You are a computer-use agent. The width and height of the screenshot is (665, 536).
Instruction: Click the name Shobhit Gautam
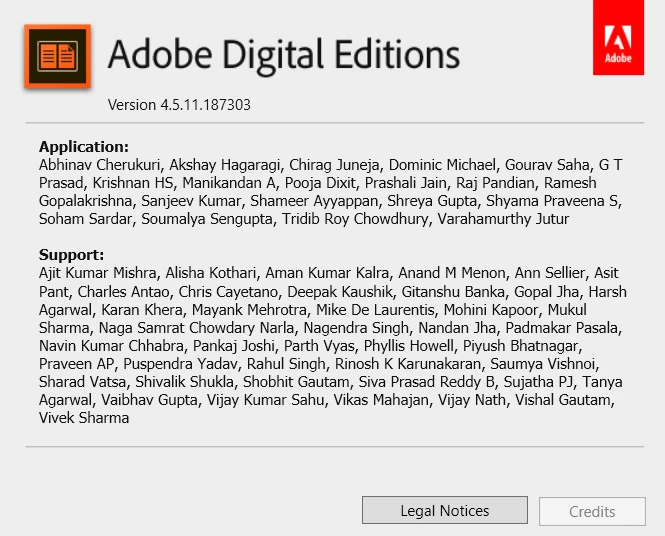[296, 382]
